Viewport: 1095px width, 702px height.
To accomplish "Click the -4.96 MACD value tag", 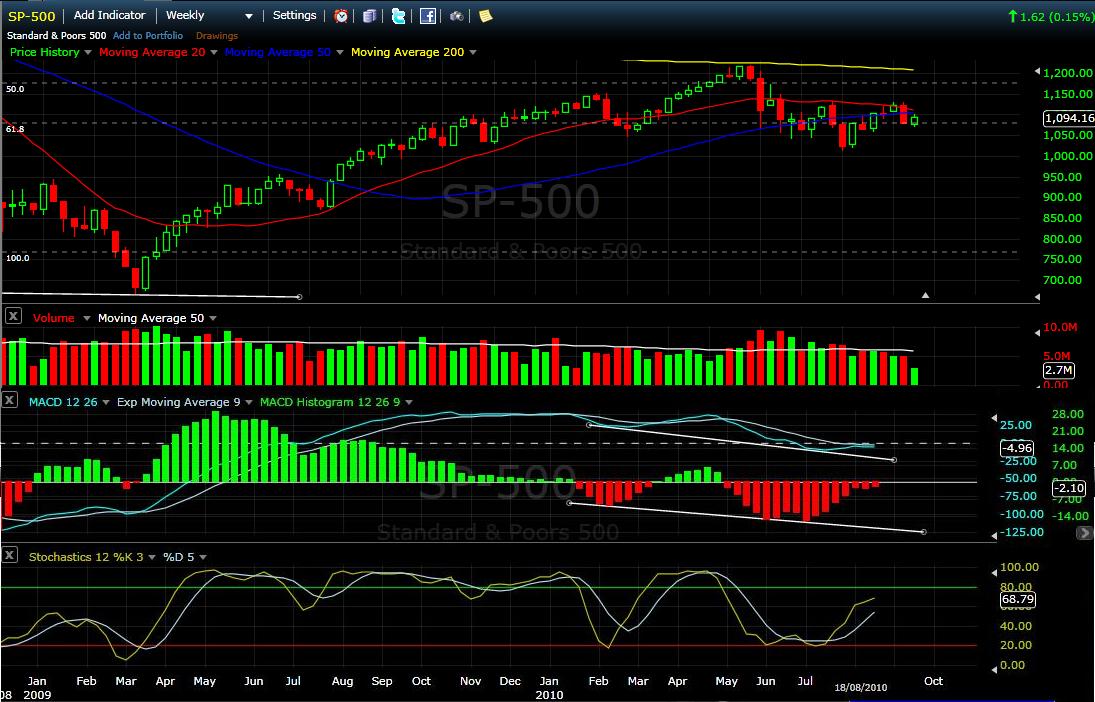I will (x=1016, y=448).
